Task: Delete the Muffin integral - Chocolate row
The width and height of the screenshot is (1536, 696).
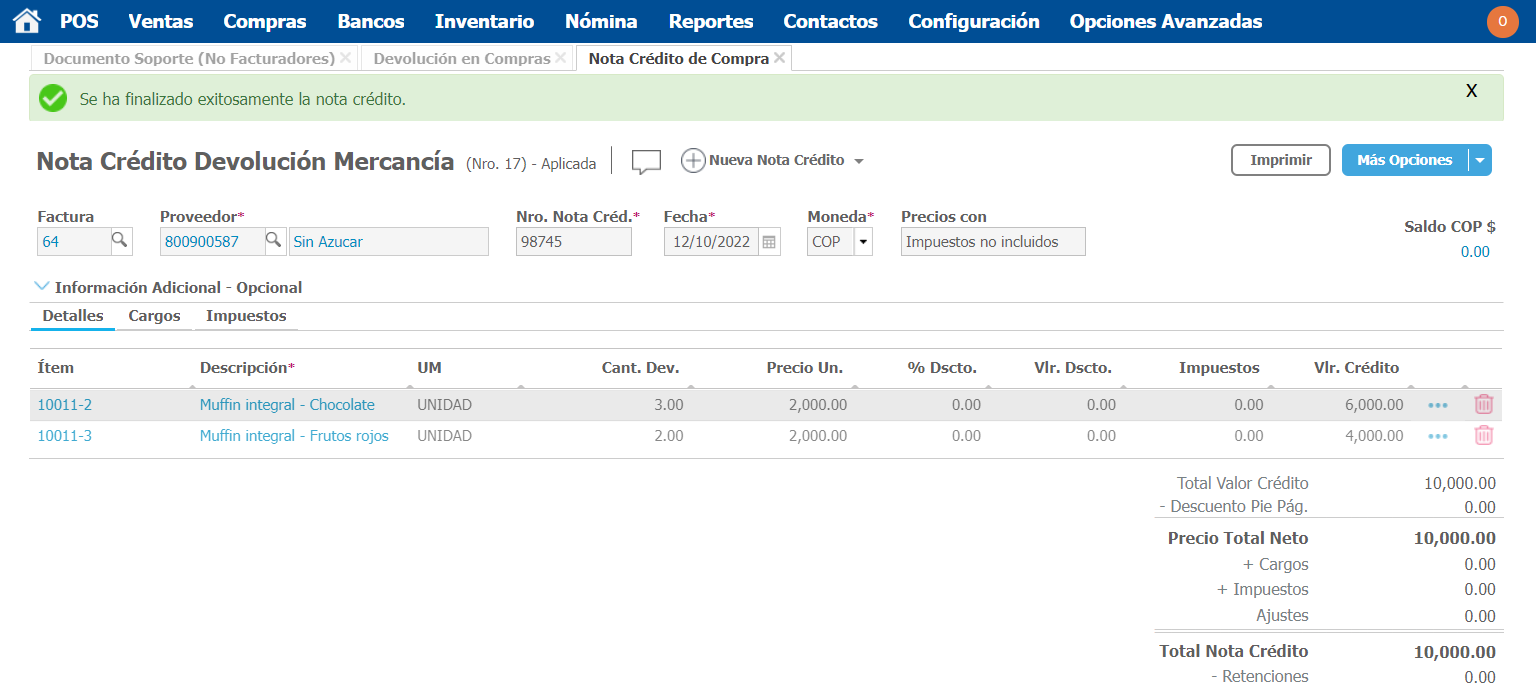Action: point(1484,405)
